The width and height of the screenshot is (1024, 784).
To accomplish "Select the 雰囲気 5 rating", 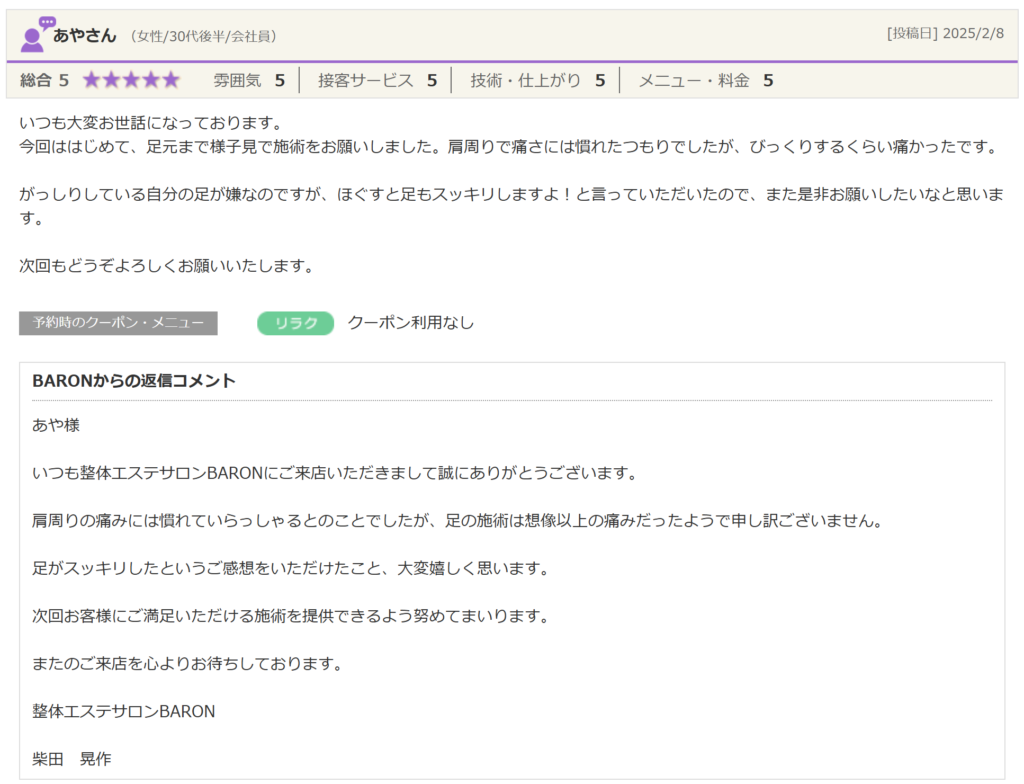I will tap(249, 80).
